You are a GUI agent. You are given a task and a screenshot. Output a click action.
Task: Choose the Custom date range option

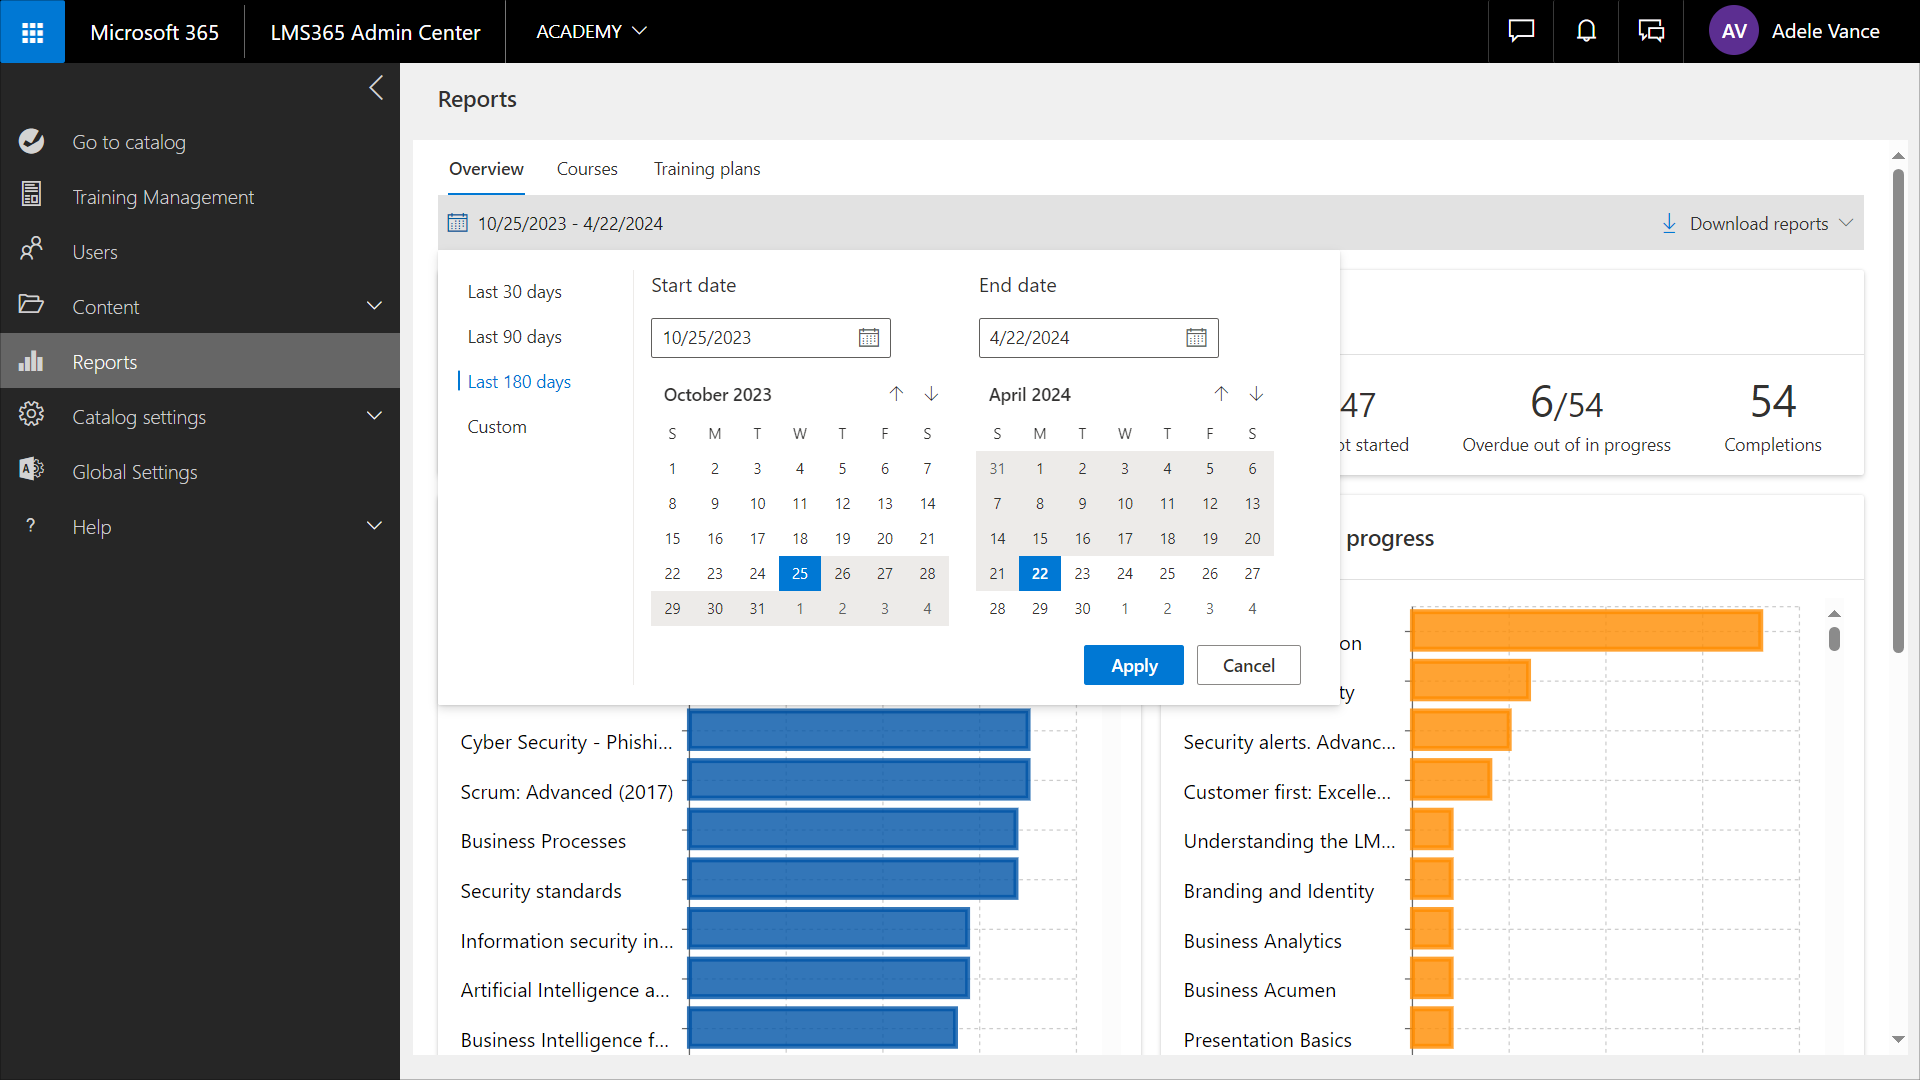497,427
